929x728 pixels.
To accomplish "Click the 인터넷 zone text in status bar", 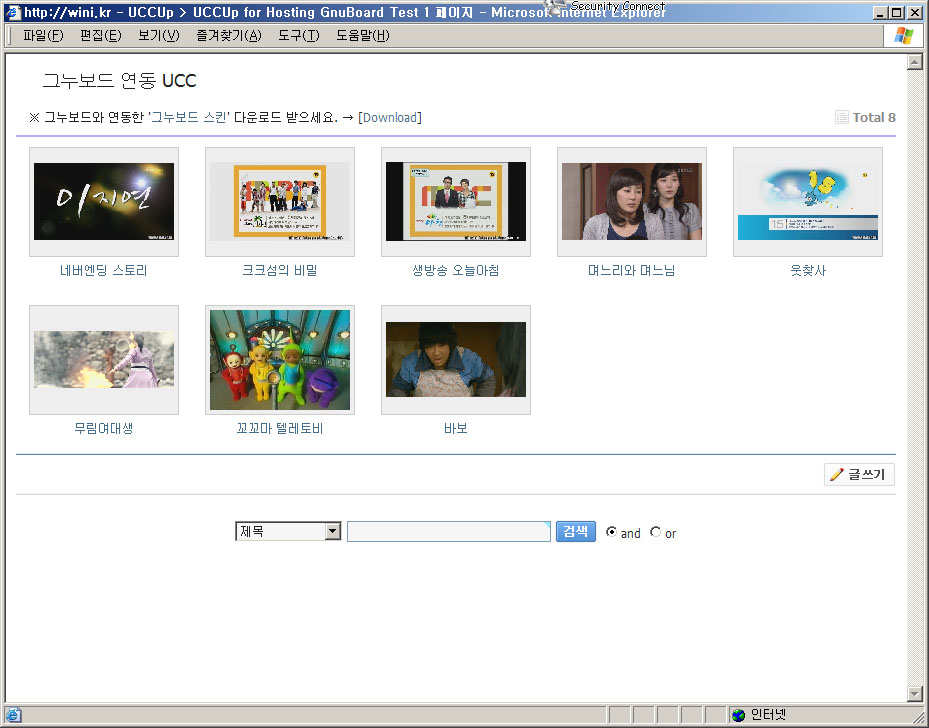I will (x=768, y=715).
